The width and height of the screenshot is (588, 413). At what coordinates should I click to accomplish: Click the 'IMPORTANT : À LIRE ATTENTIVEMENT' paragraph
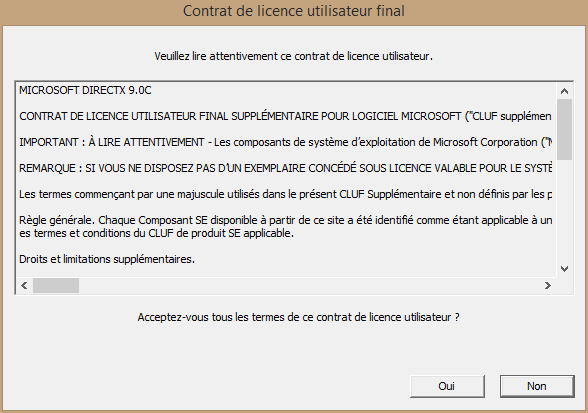click(x=285, y=142)
